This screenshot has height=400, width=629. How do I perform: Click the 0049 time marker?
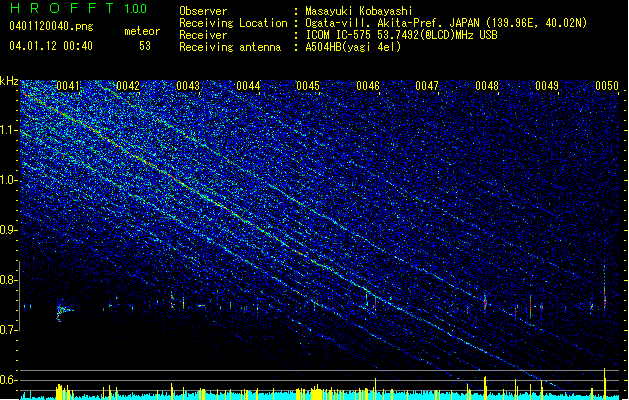547,86
